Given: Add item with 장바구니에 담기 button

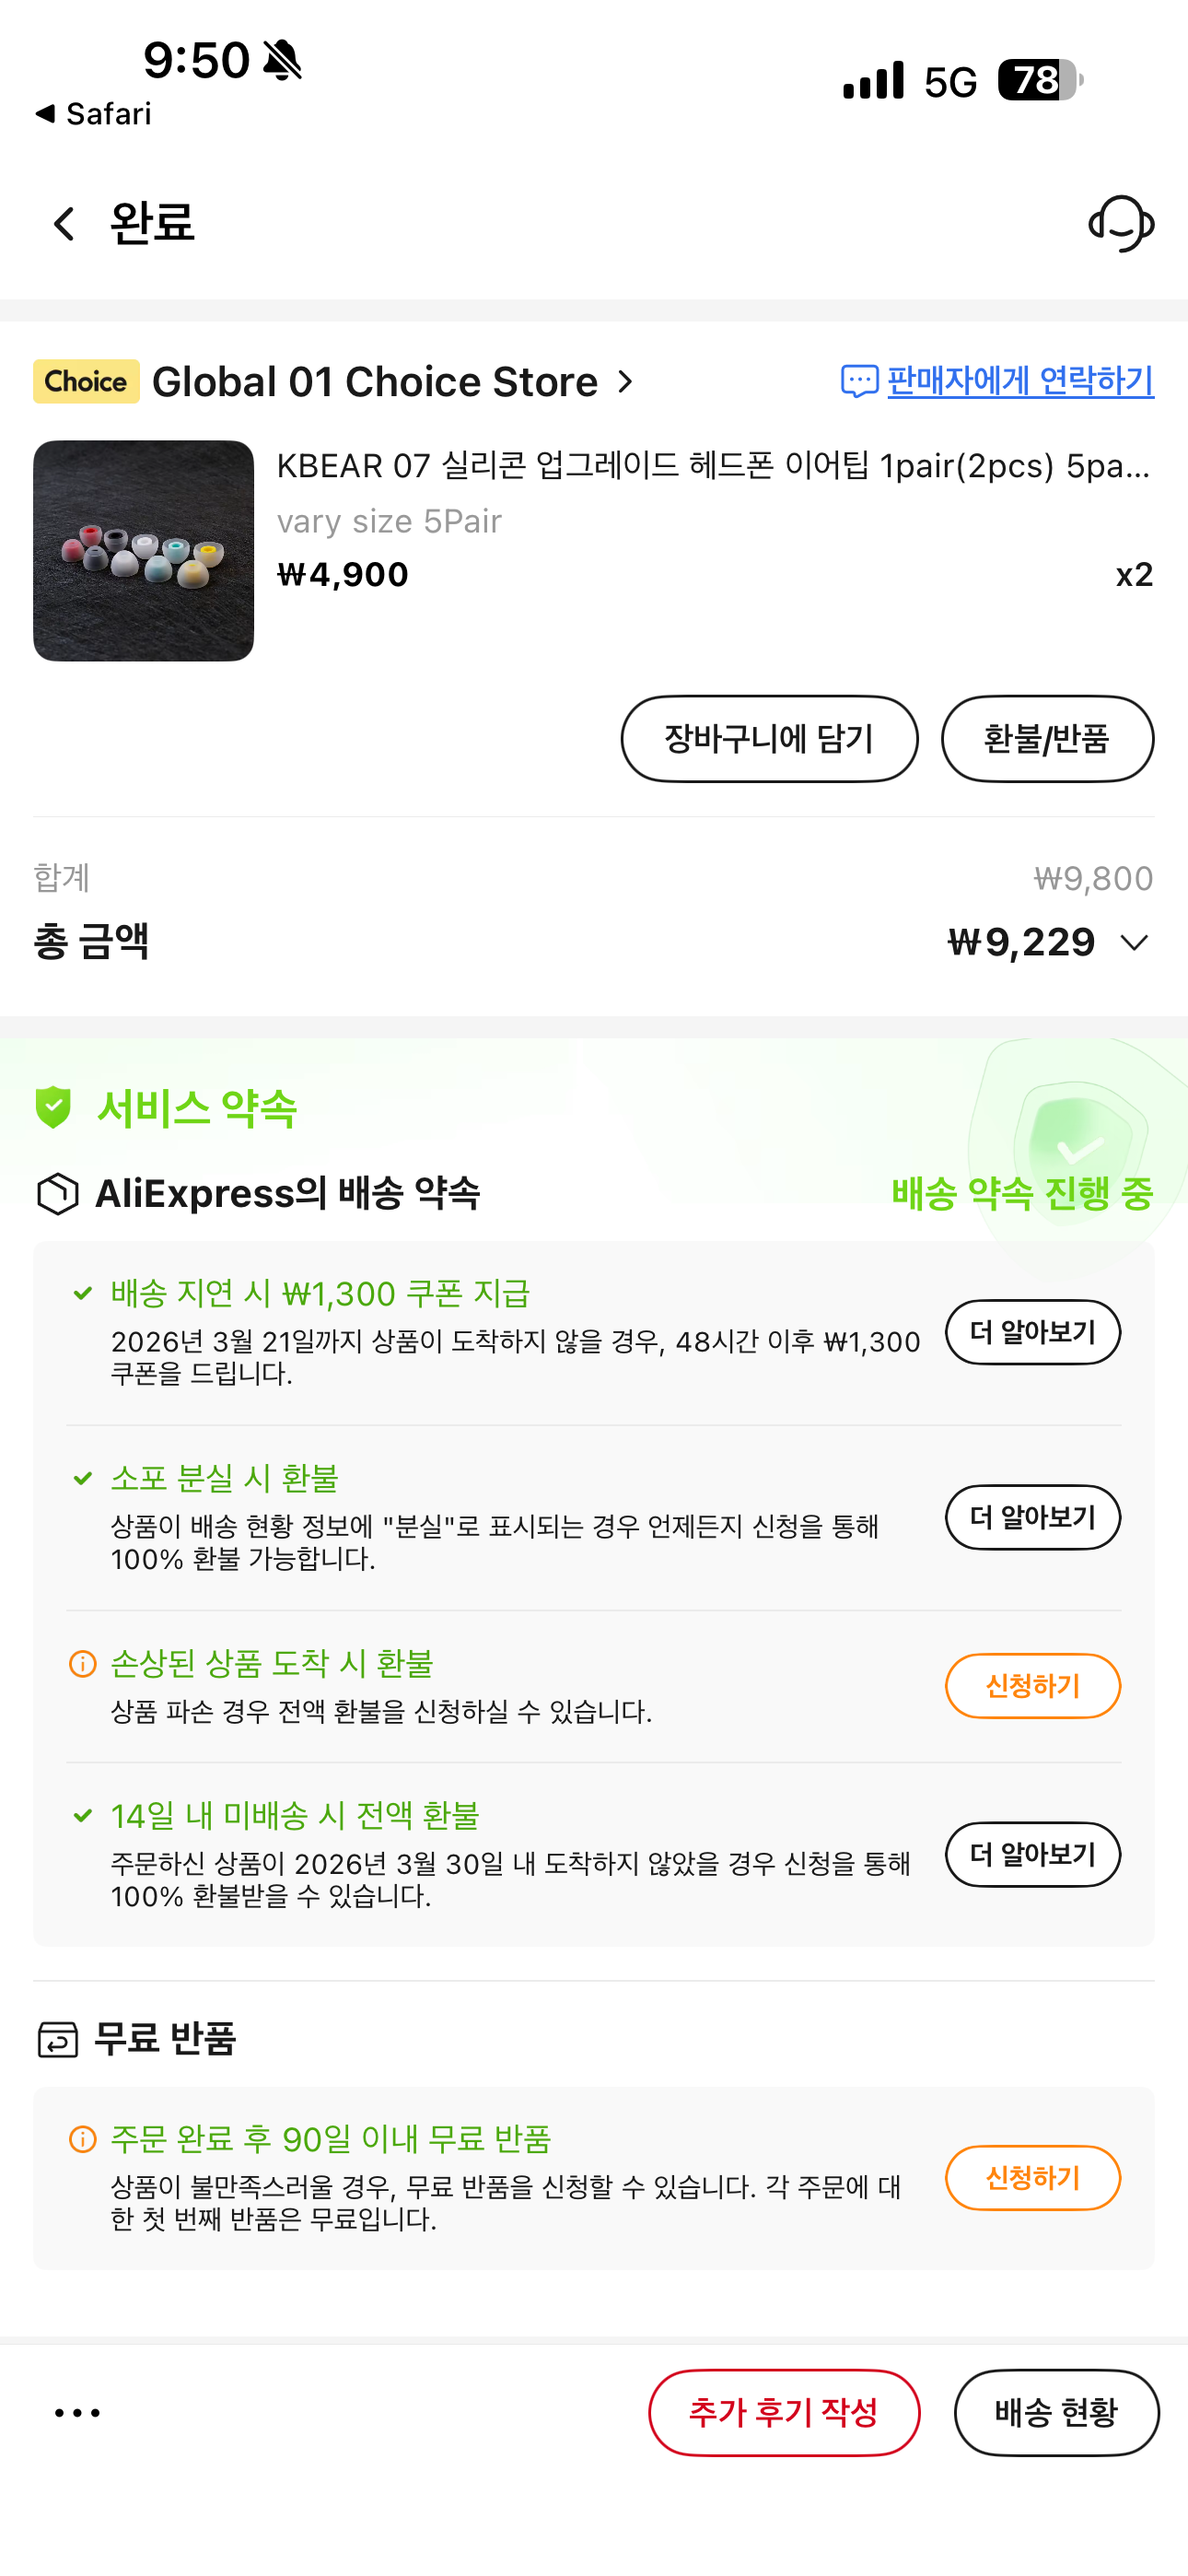Looking at the screenshot, I should [769, 739].
